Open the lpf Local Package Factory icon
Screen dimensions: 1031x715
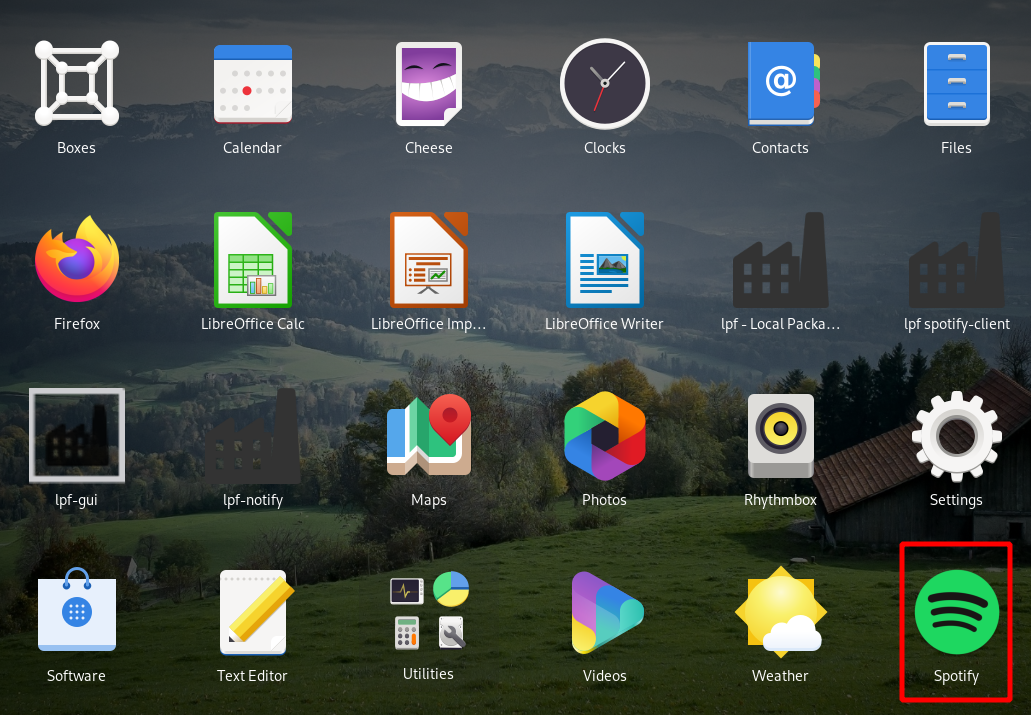780,259
